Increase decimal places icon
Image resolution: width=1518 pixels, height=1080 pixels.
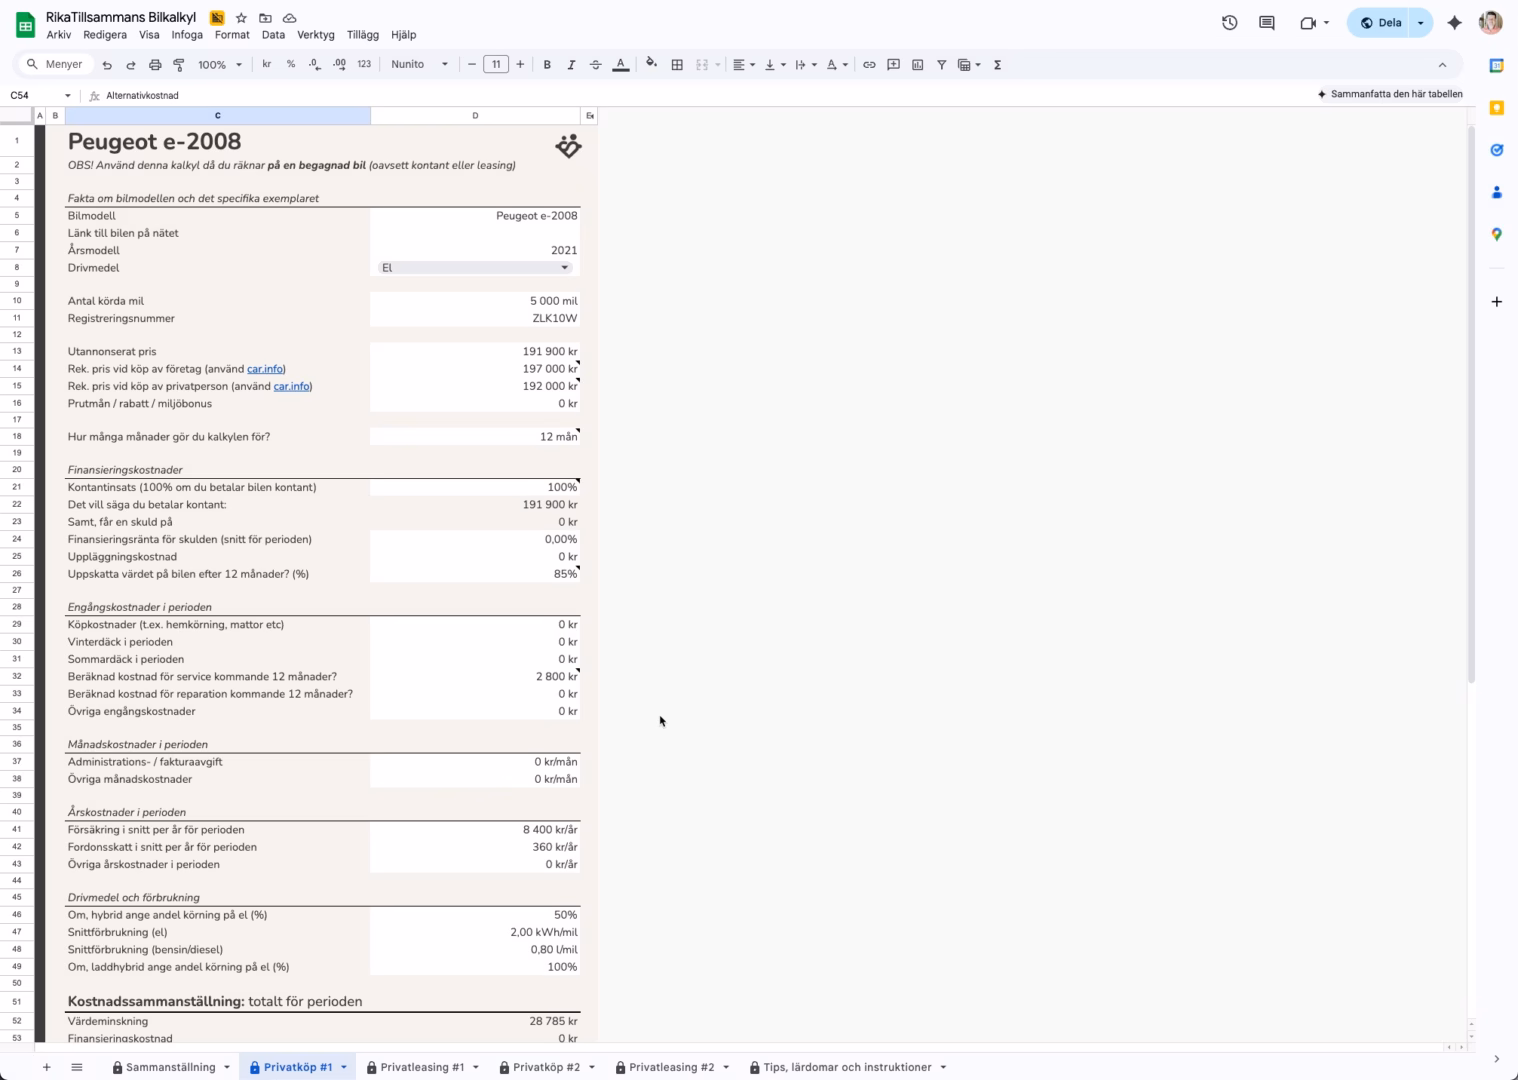[340, 64]
